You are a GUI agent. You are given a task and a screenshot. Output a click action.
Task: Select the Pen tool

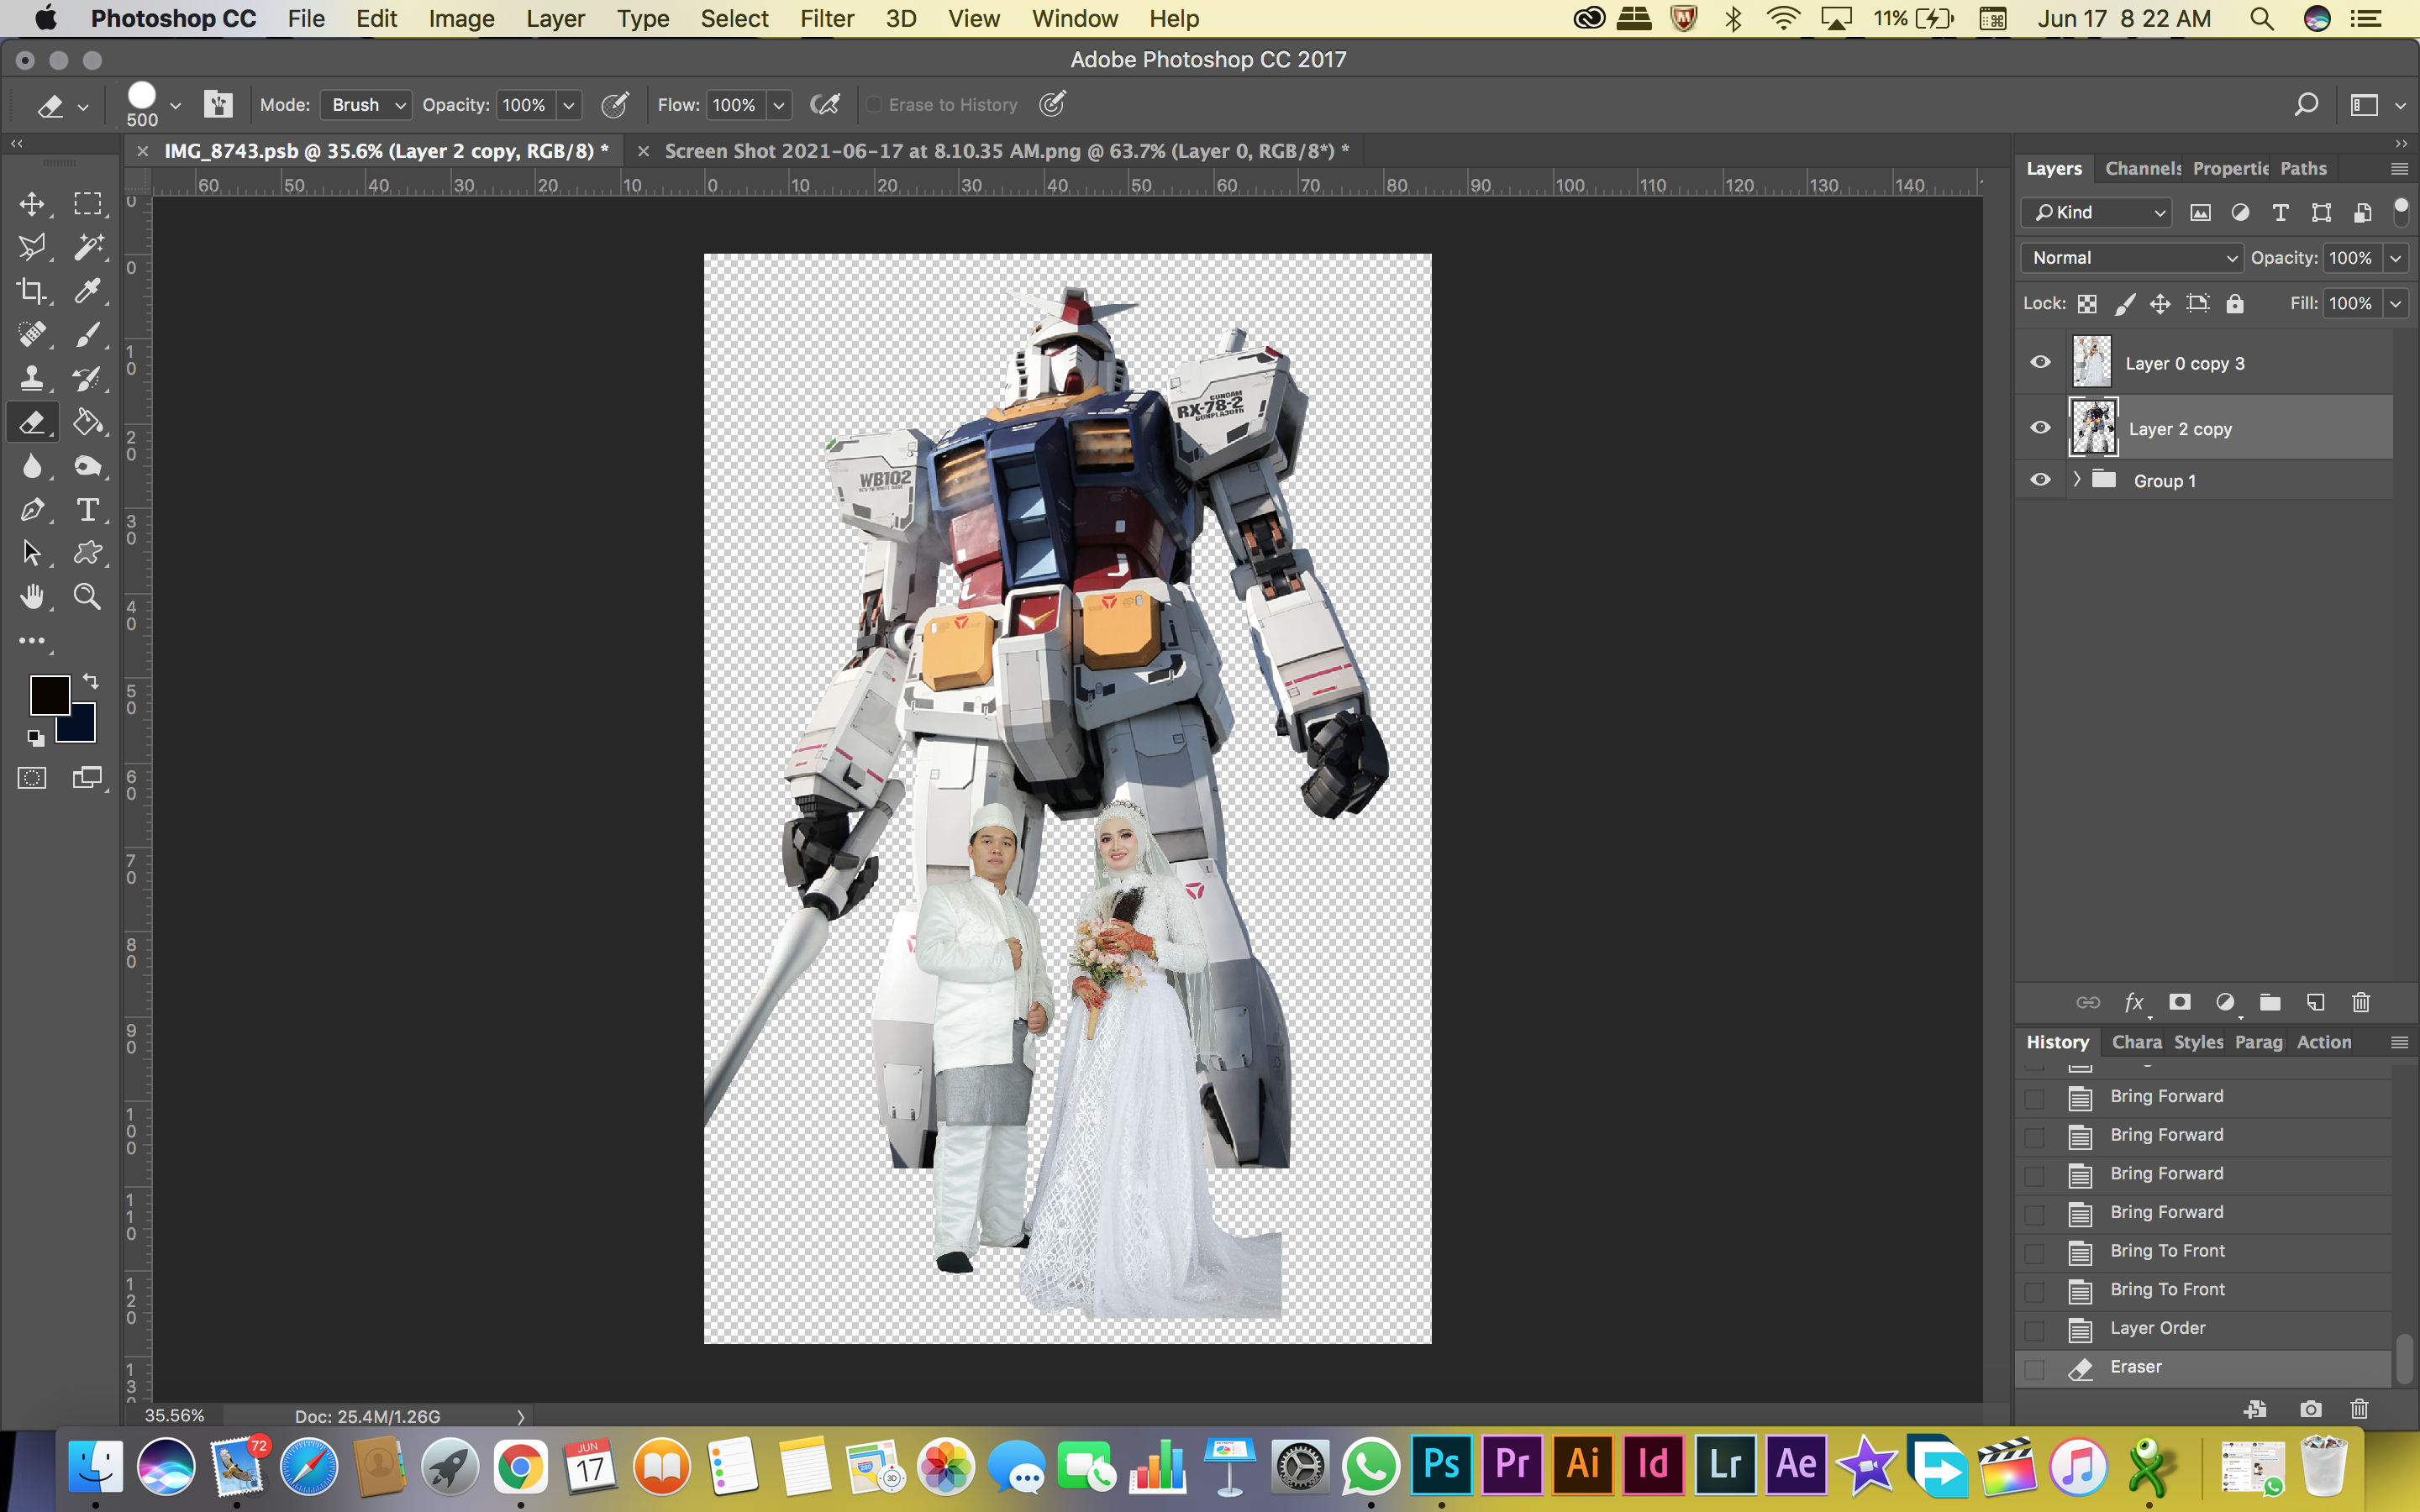[x=32, y=510]
